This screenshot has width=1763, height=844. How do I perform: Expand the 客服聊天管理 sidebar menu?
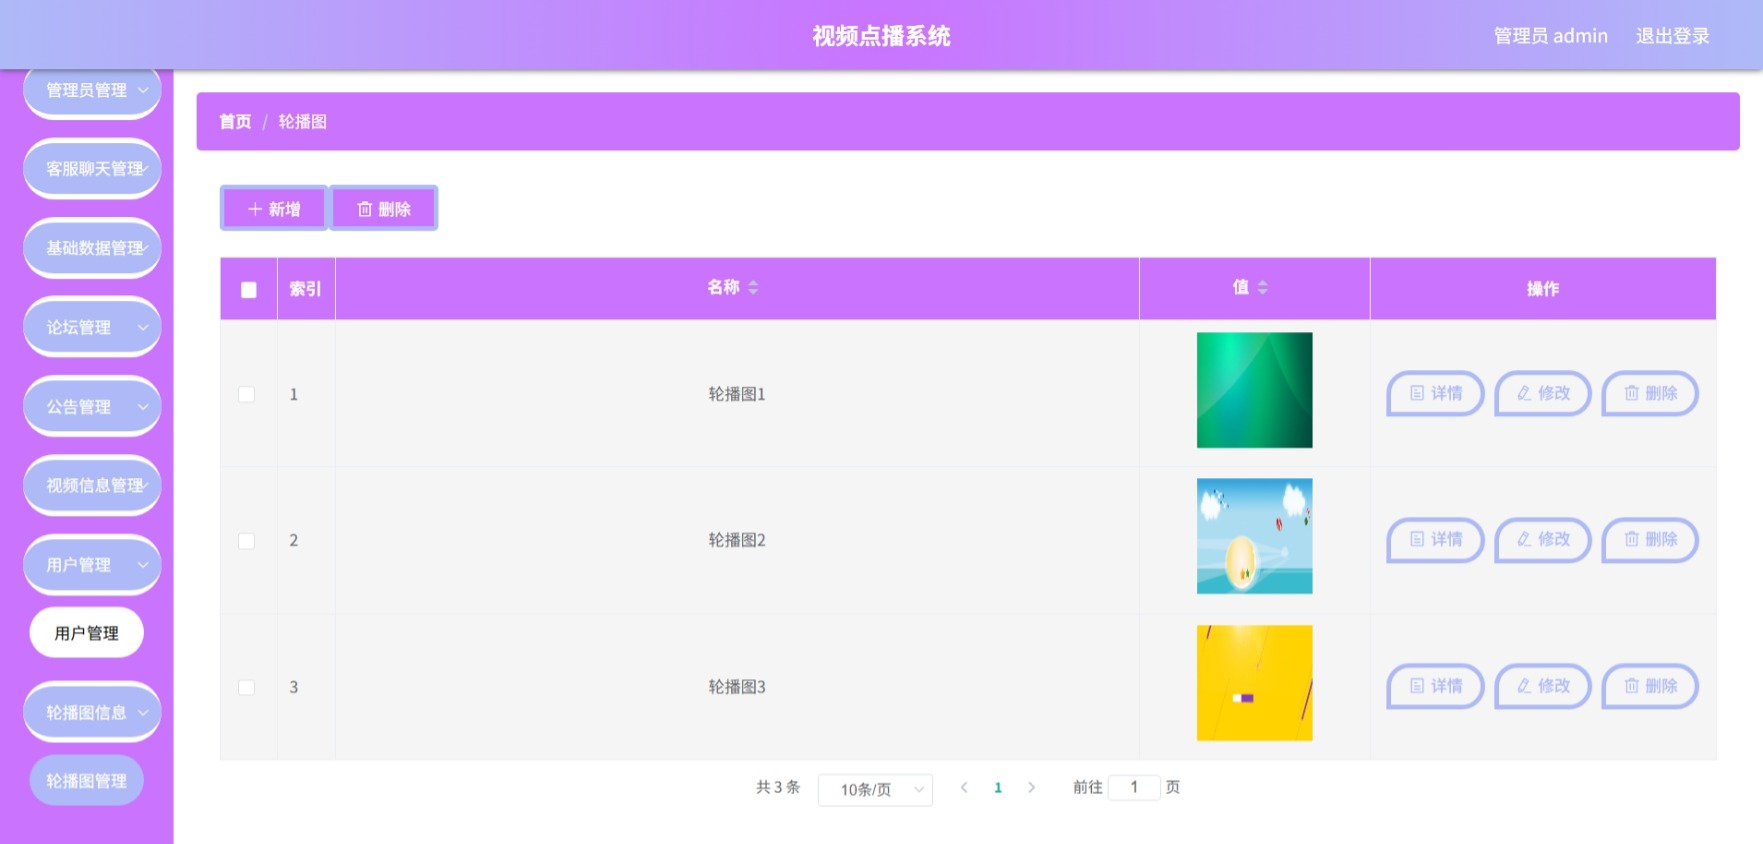pyautogui.click(x=92, y=169)
